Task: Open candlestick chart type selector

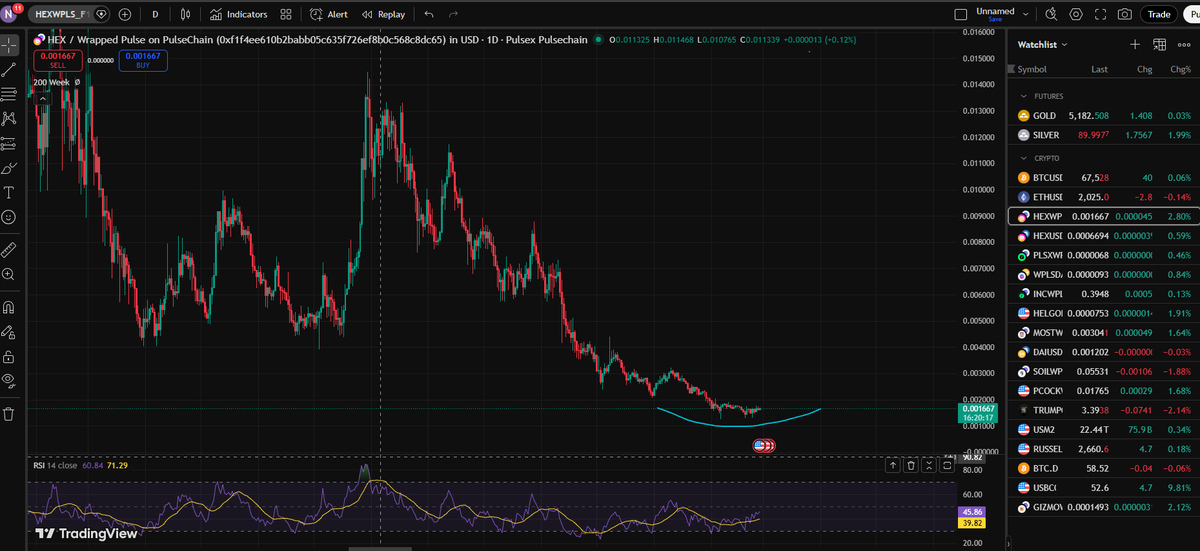Action: [x=186, y=14]
